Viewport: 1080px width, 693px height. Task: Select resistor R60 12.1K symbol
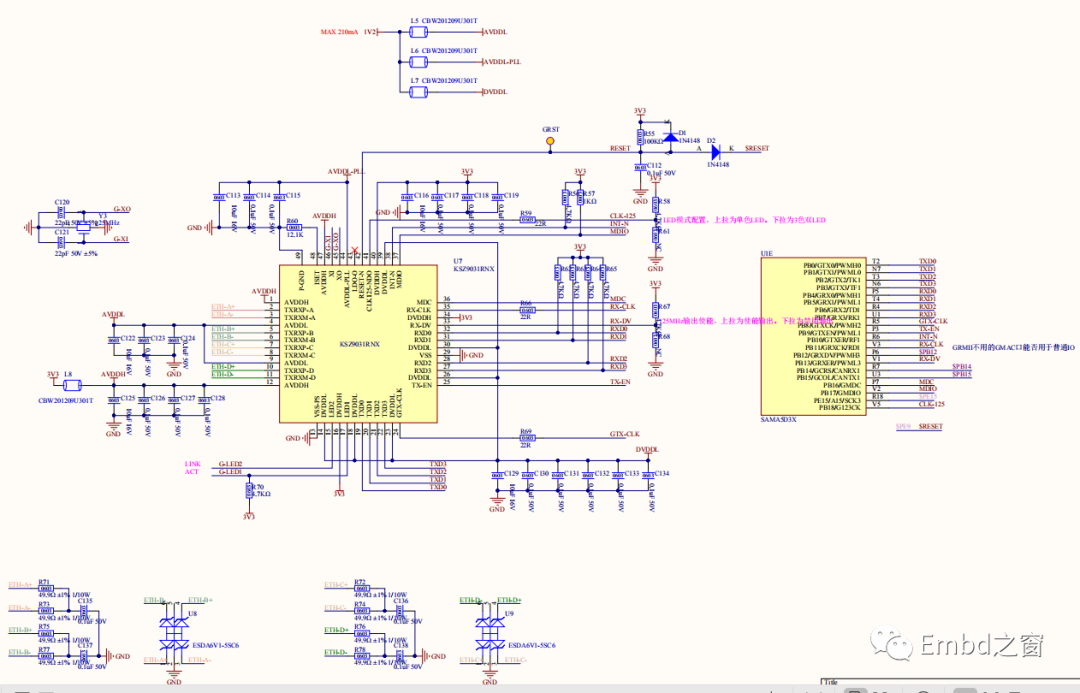point(294,227)
